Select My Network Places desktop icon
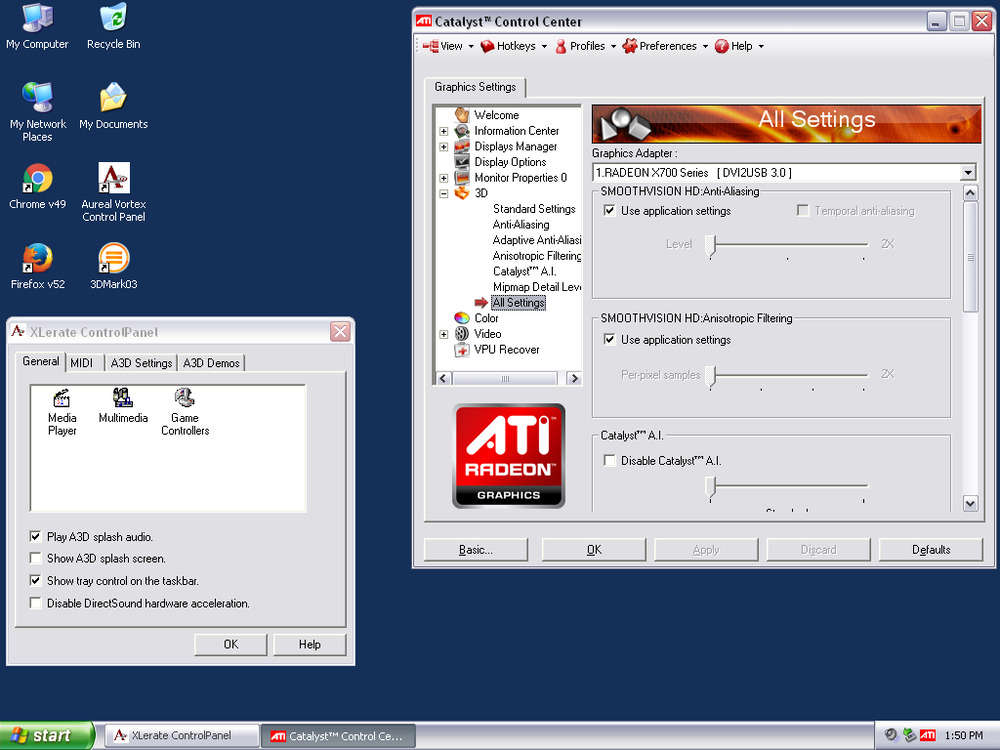 37,111
